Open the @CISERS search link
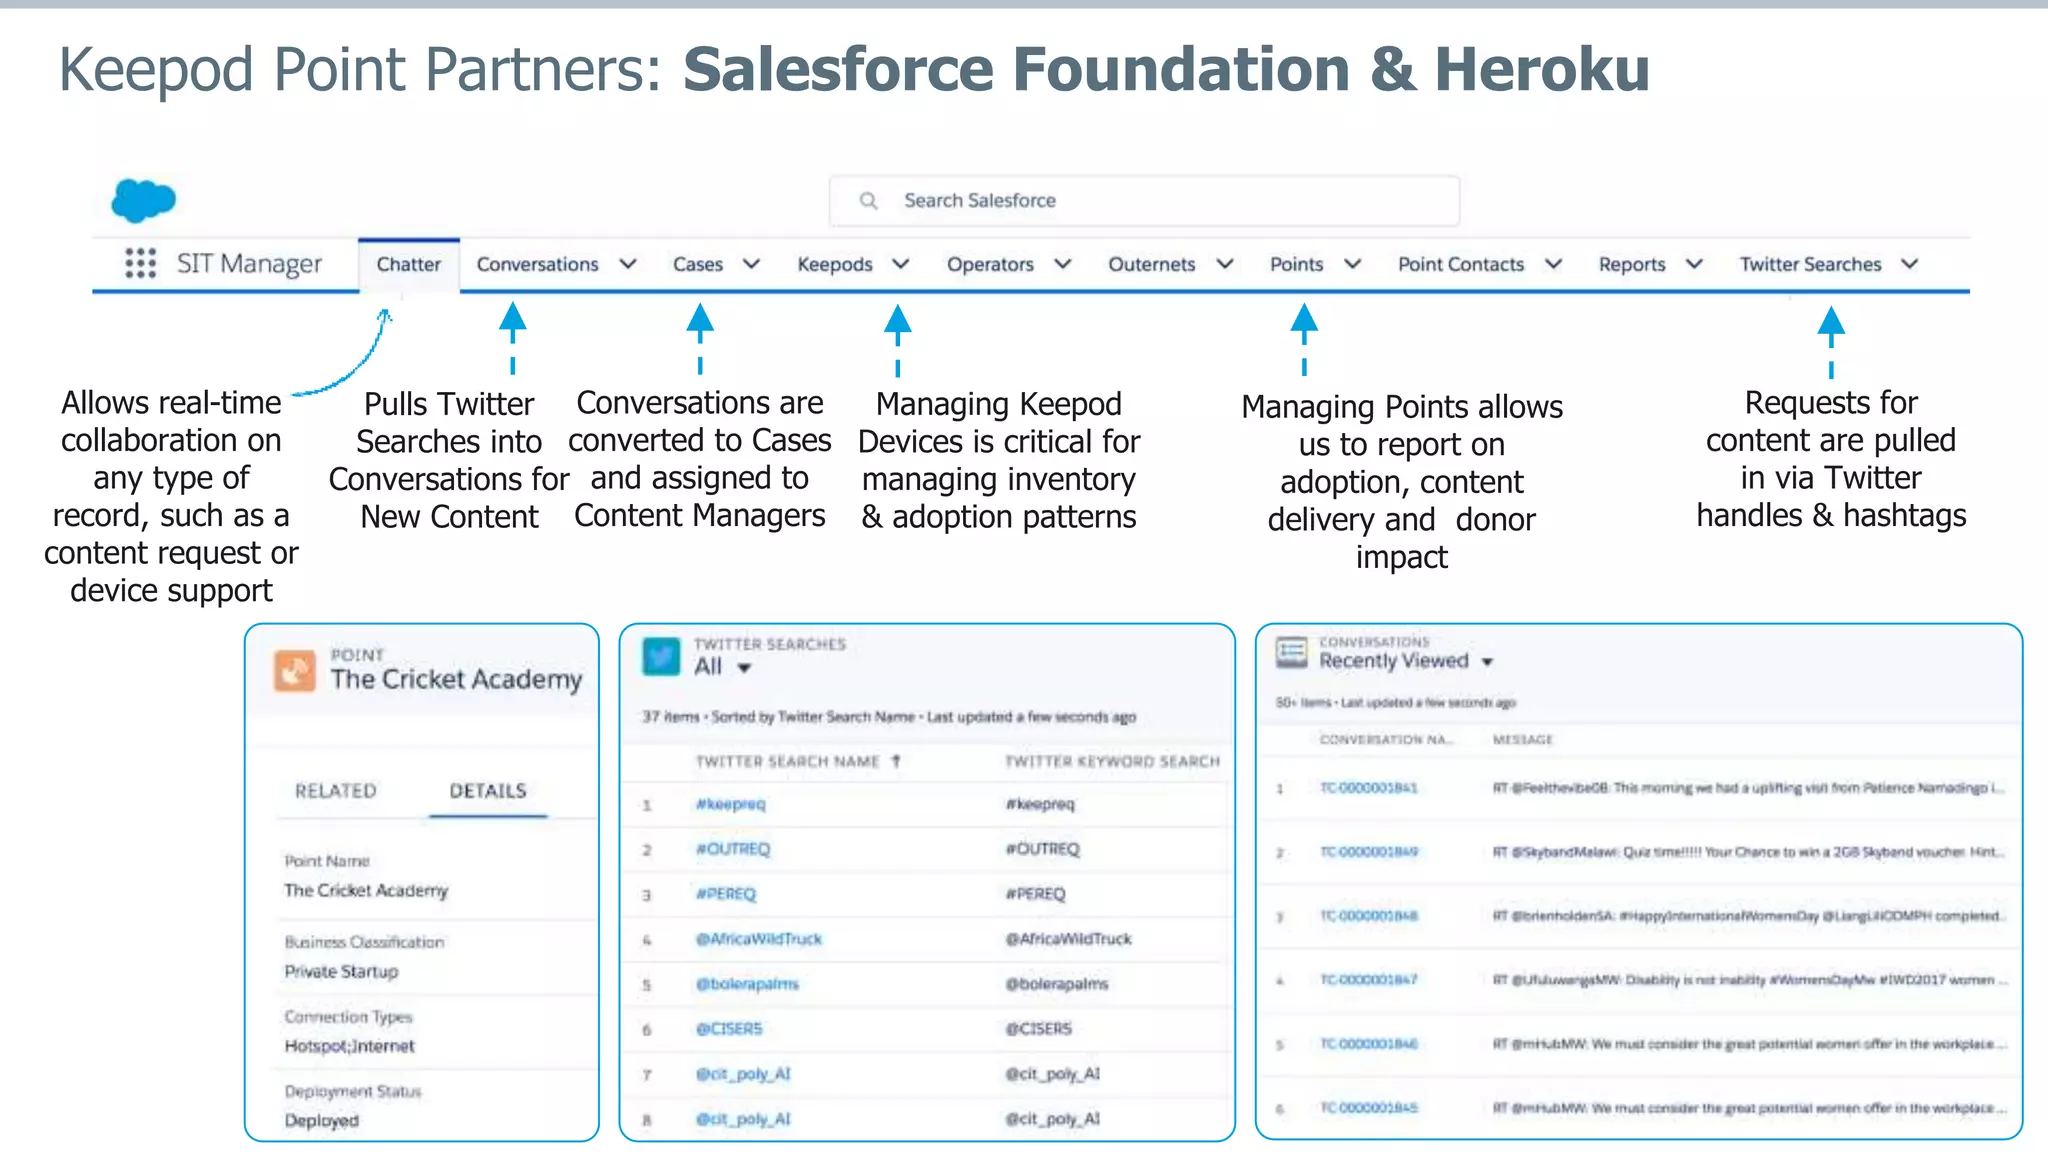 tap(729, 1029)
